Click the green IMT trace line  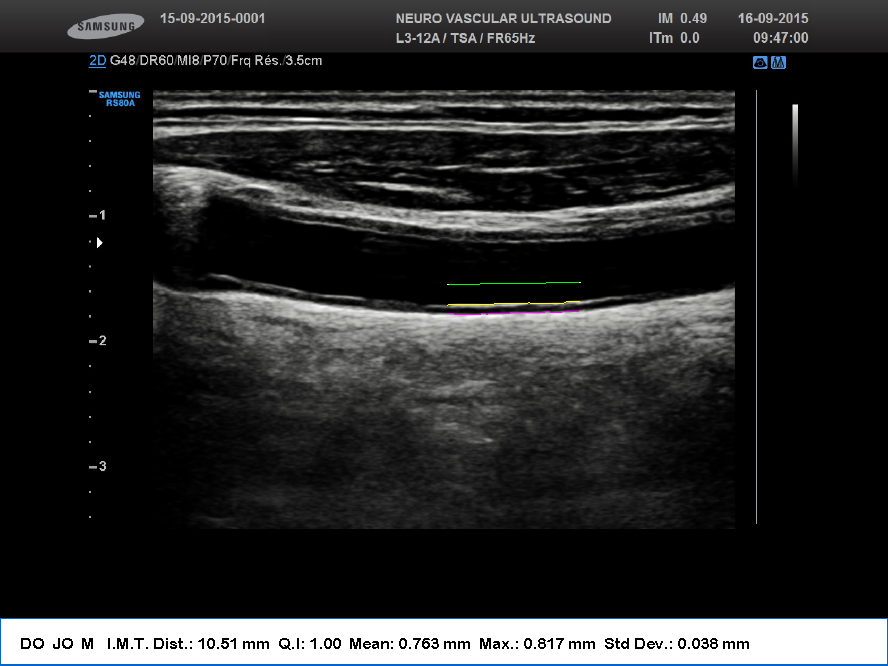click(513, 283)
